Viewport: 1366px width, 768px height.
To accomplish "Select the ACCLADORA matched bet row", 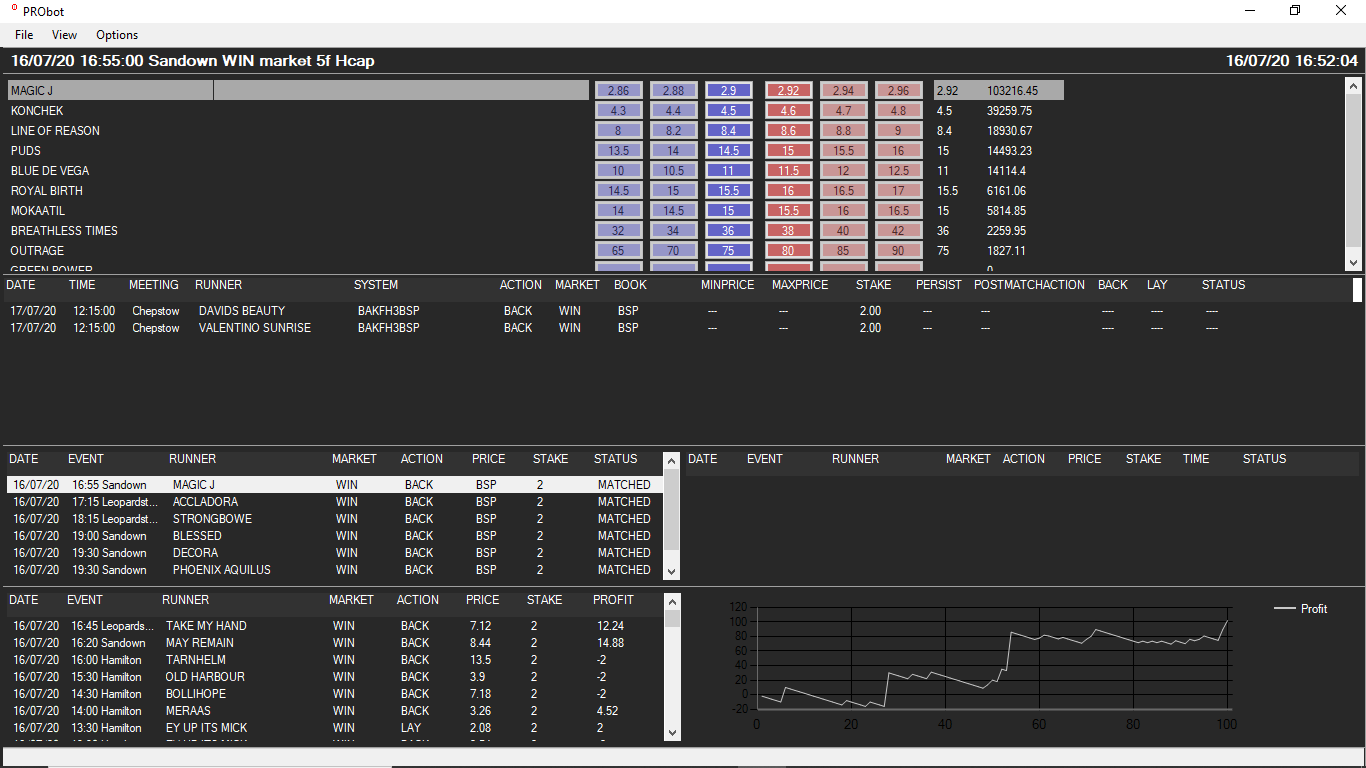I will (205, 502).
